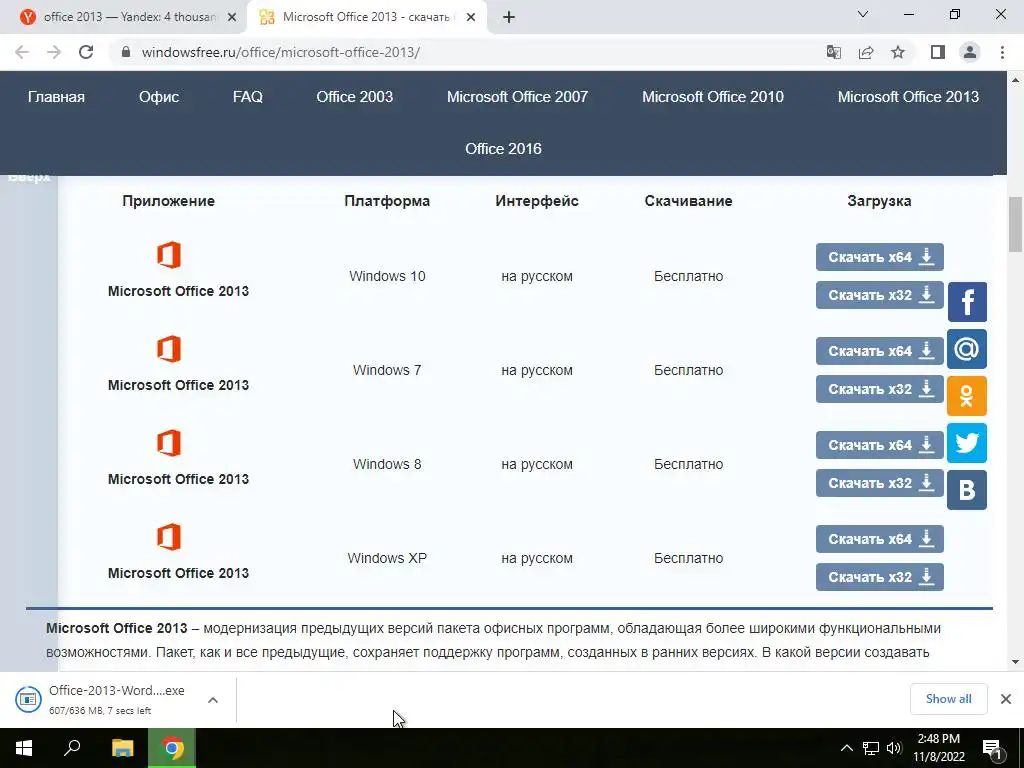Download x64 for Windows 10
1024x768 pixels.
tap(880, 257)
